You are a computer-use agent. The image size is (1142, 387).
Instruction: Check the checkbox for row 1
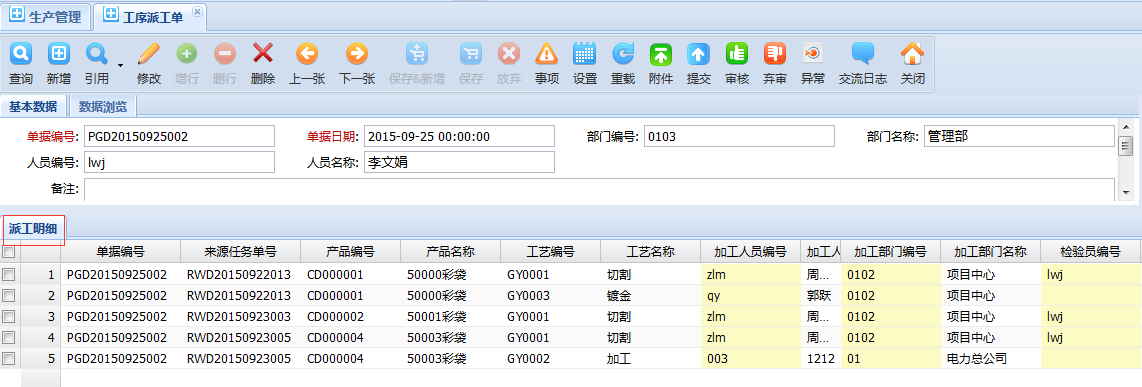pyautogui.click(x=9, y=275)
